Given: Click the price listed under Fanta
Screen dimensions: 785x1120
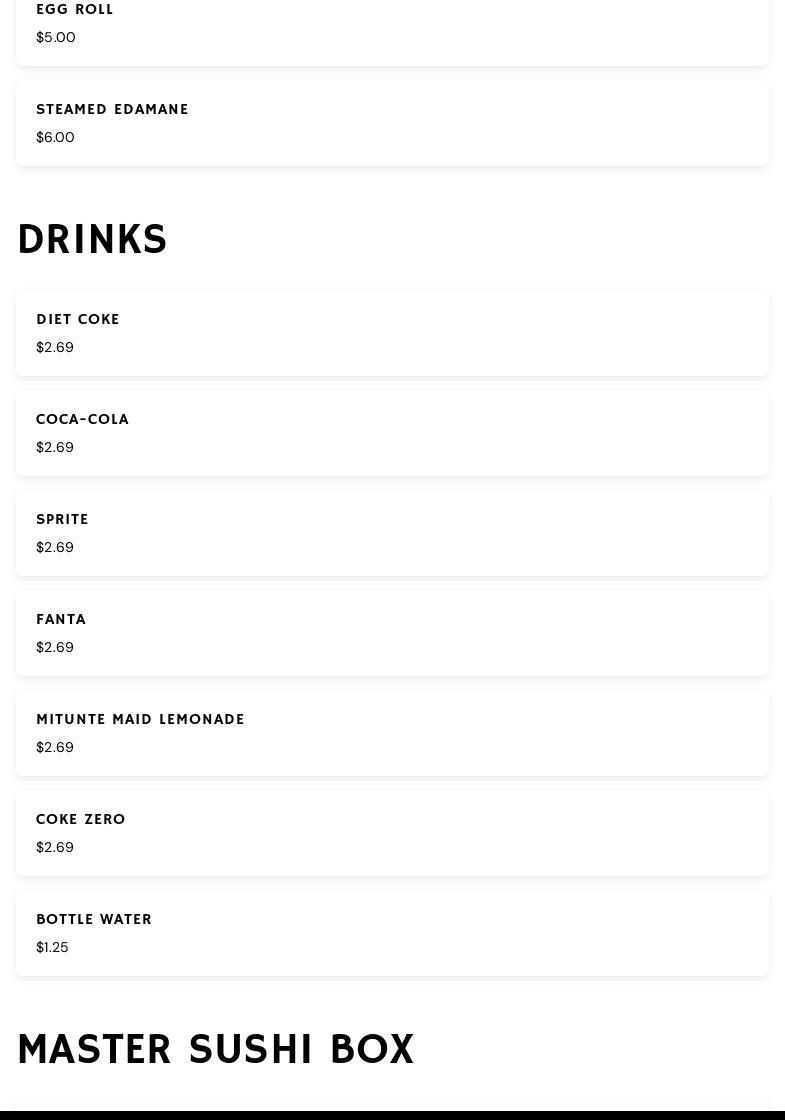Looking at the screenshot, I should 55,648.
